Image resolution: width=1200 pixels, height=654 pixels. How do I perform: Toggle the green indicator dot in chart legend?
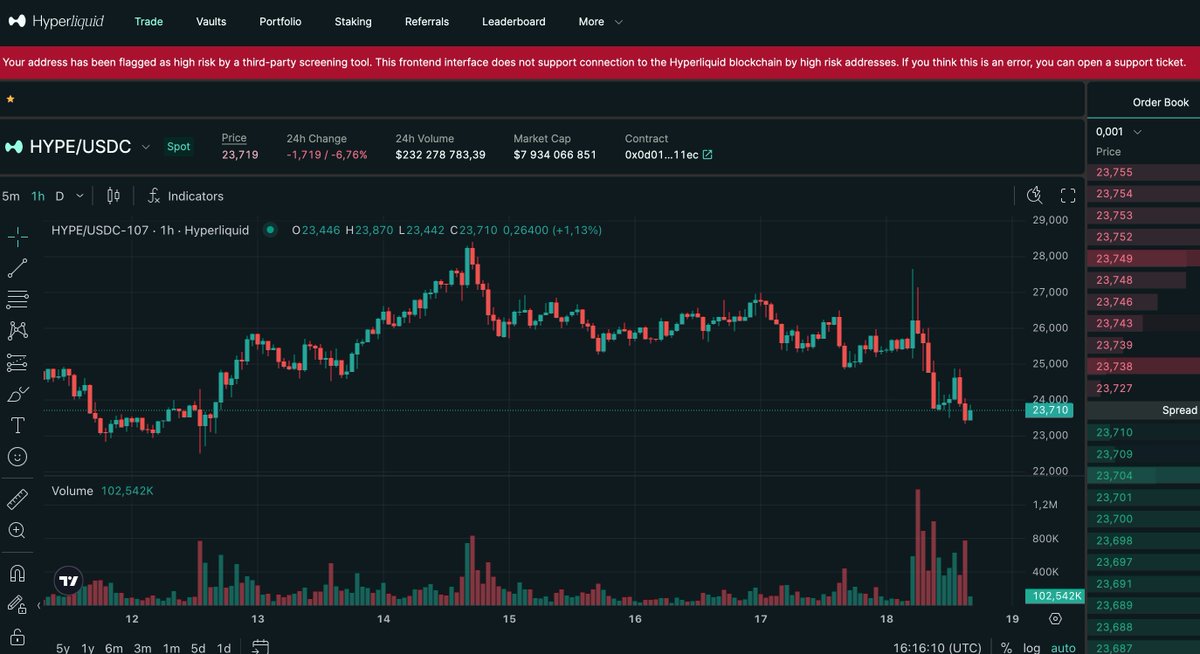pos(269,230)
